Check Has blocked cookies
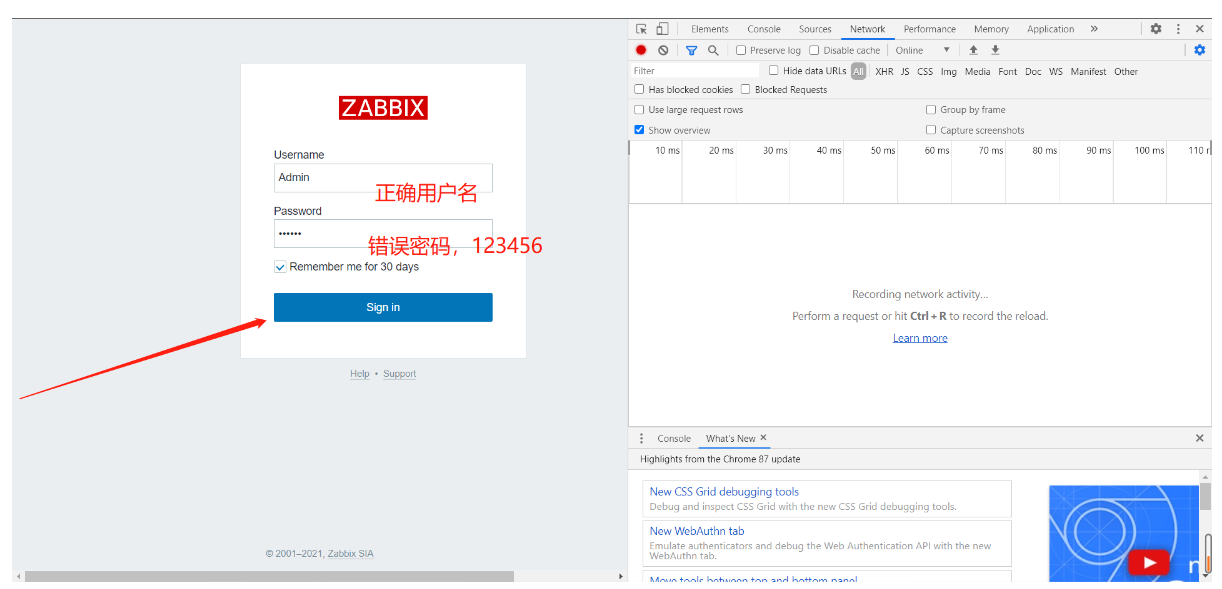1222x589 pixels. pos(639,89)
